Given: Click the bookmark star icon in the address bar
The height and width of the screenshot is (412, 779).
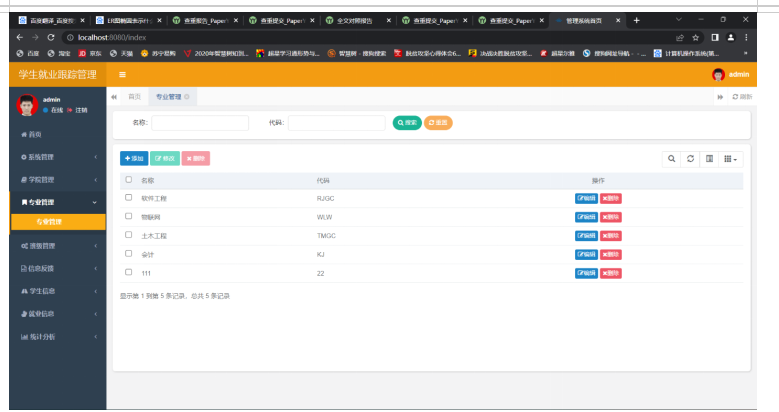Looking at the screenshot, I should click(696, 37).
